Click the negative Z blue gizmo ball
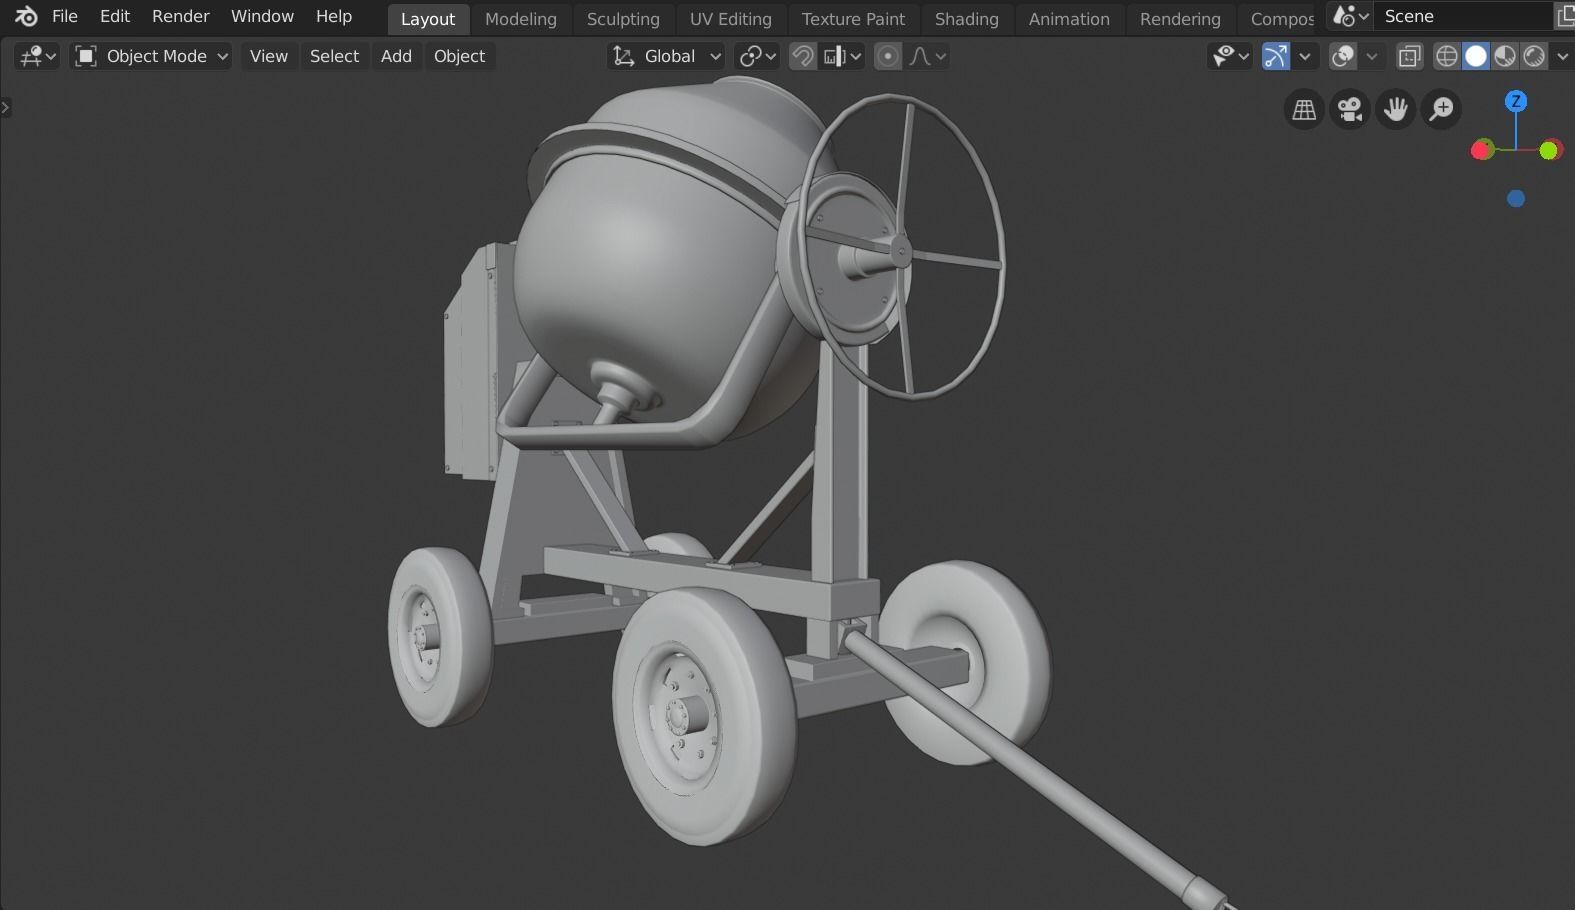Screen dimensions: 1575x910 click(1516, 199)
